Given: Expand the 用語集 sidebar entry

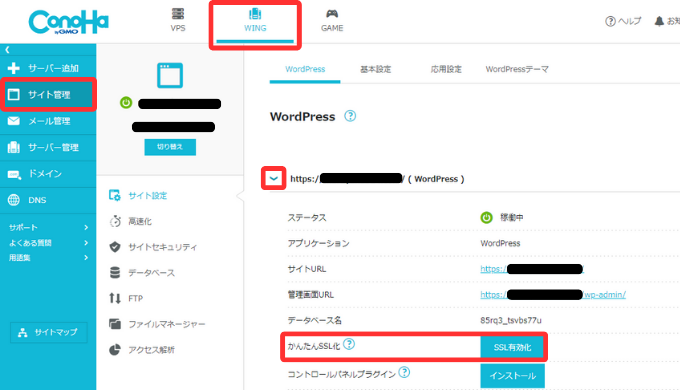Looking at the screenshot, I should pyautogui.click(x=48, y=258).
